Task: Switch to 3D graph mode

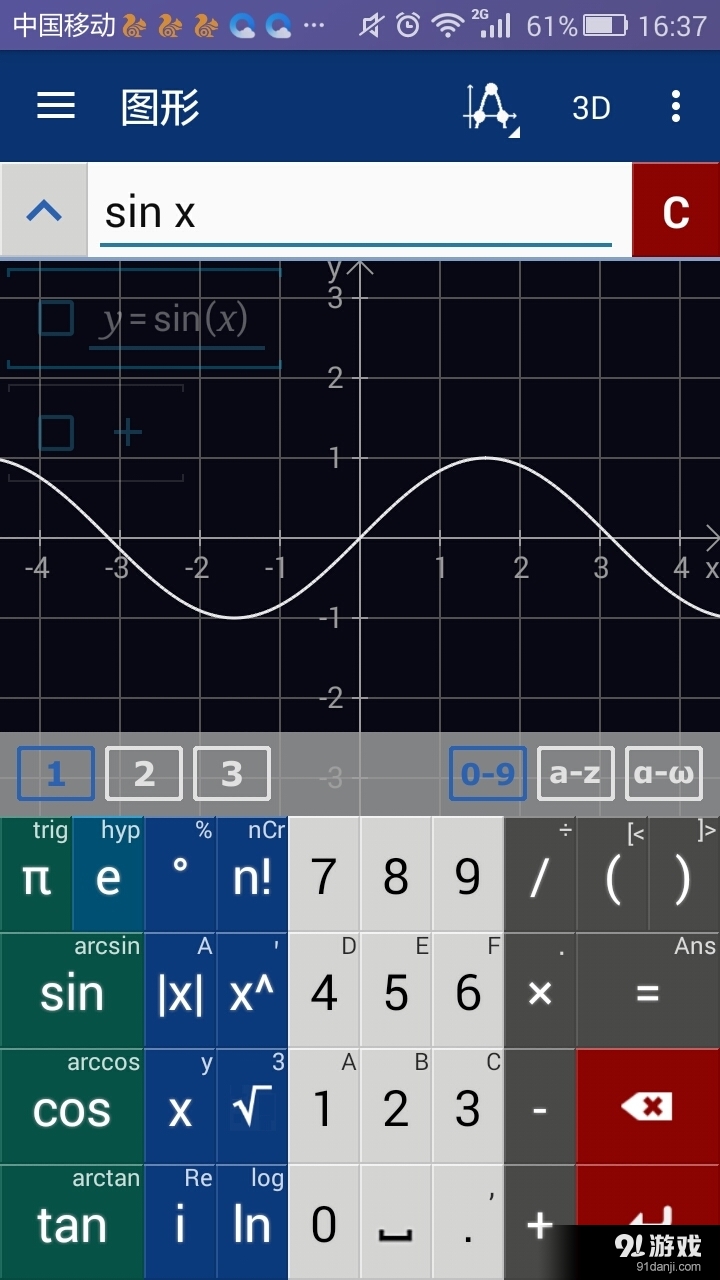Action: coord(591,107)
